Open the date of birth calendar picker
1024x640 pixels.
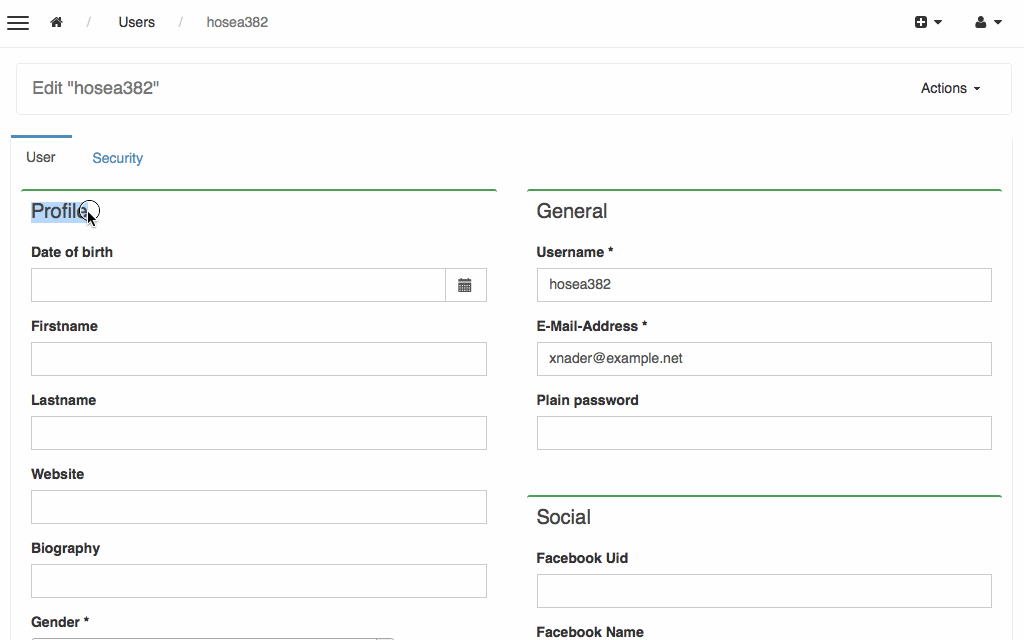click(x=465, y=285)
